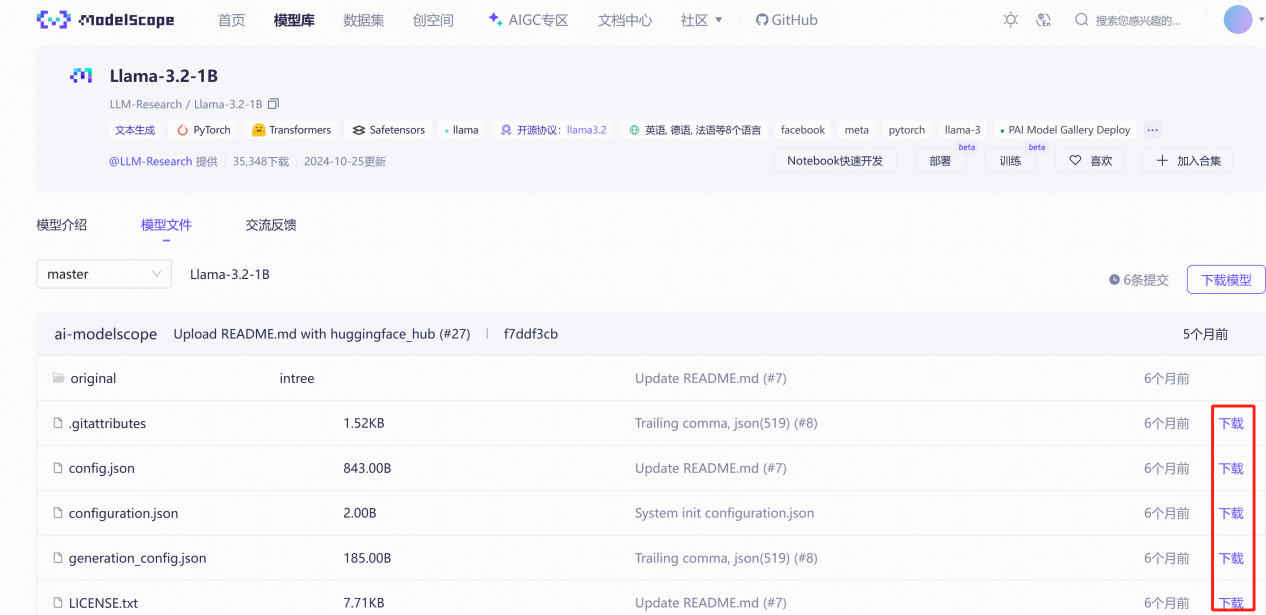
Task: Click the LICENSE.txt file icon
Action: tap(58, 603)
